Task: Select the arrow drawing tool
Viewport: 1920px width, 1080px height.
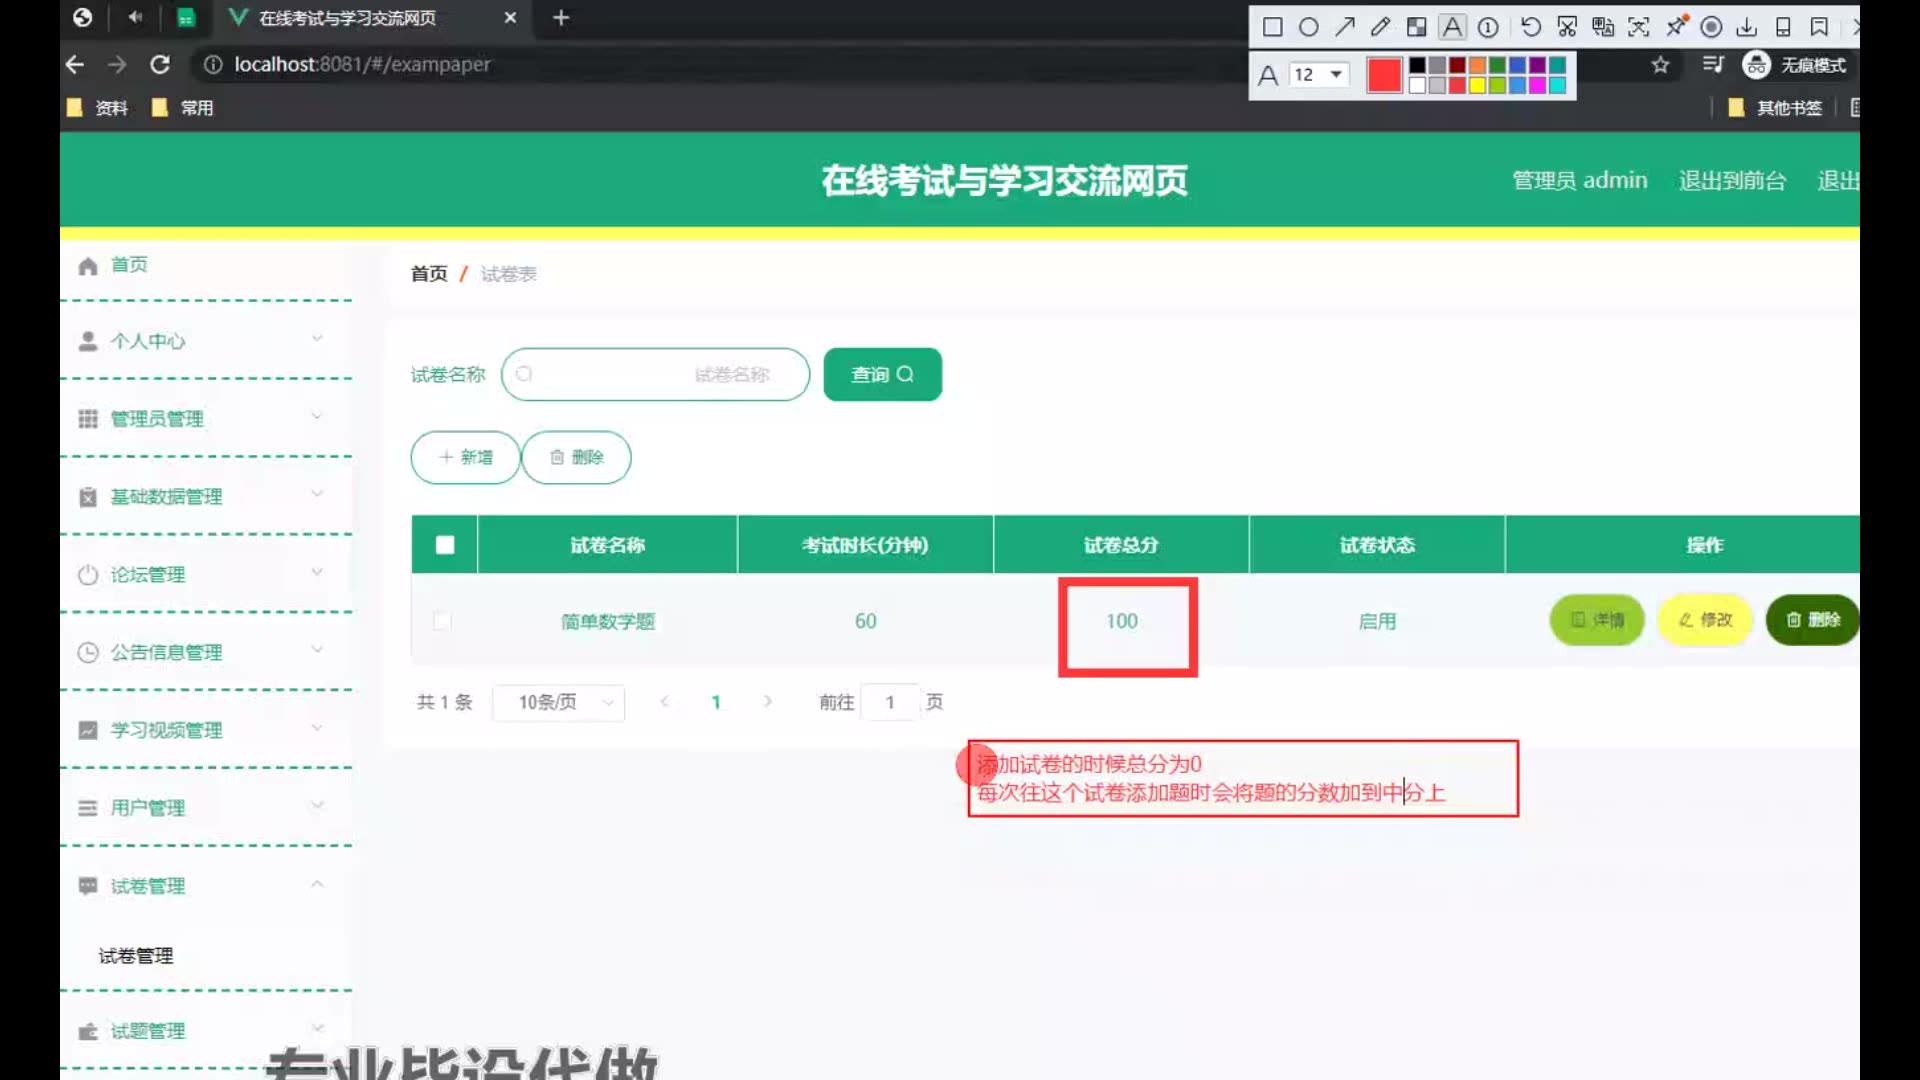Action: (x=1345, y=27)
